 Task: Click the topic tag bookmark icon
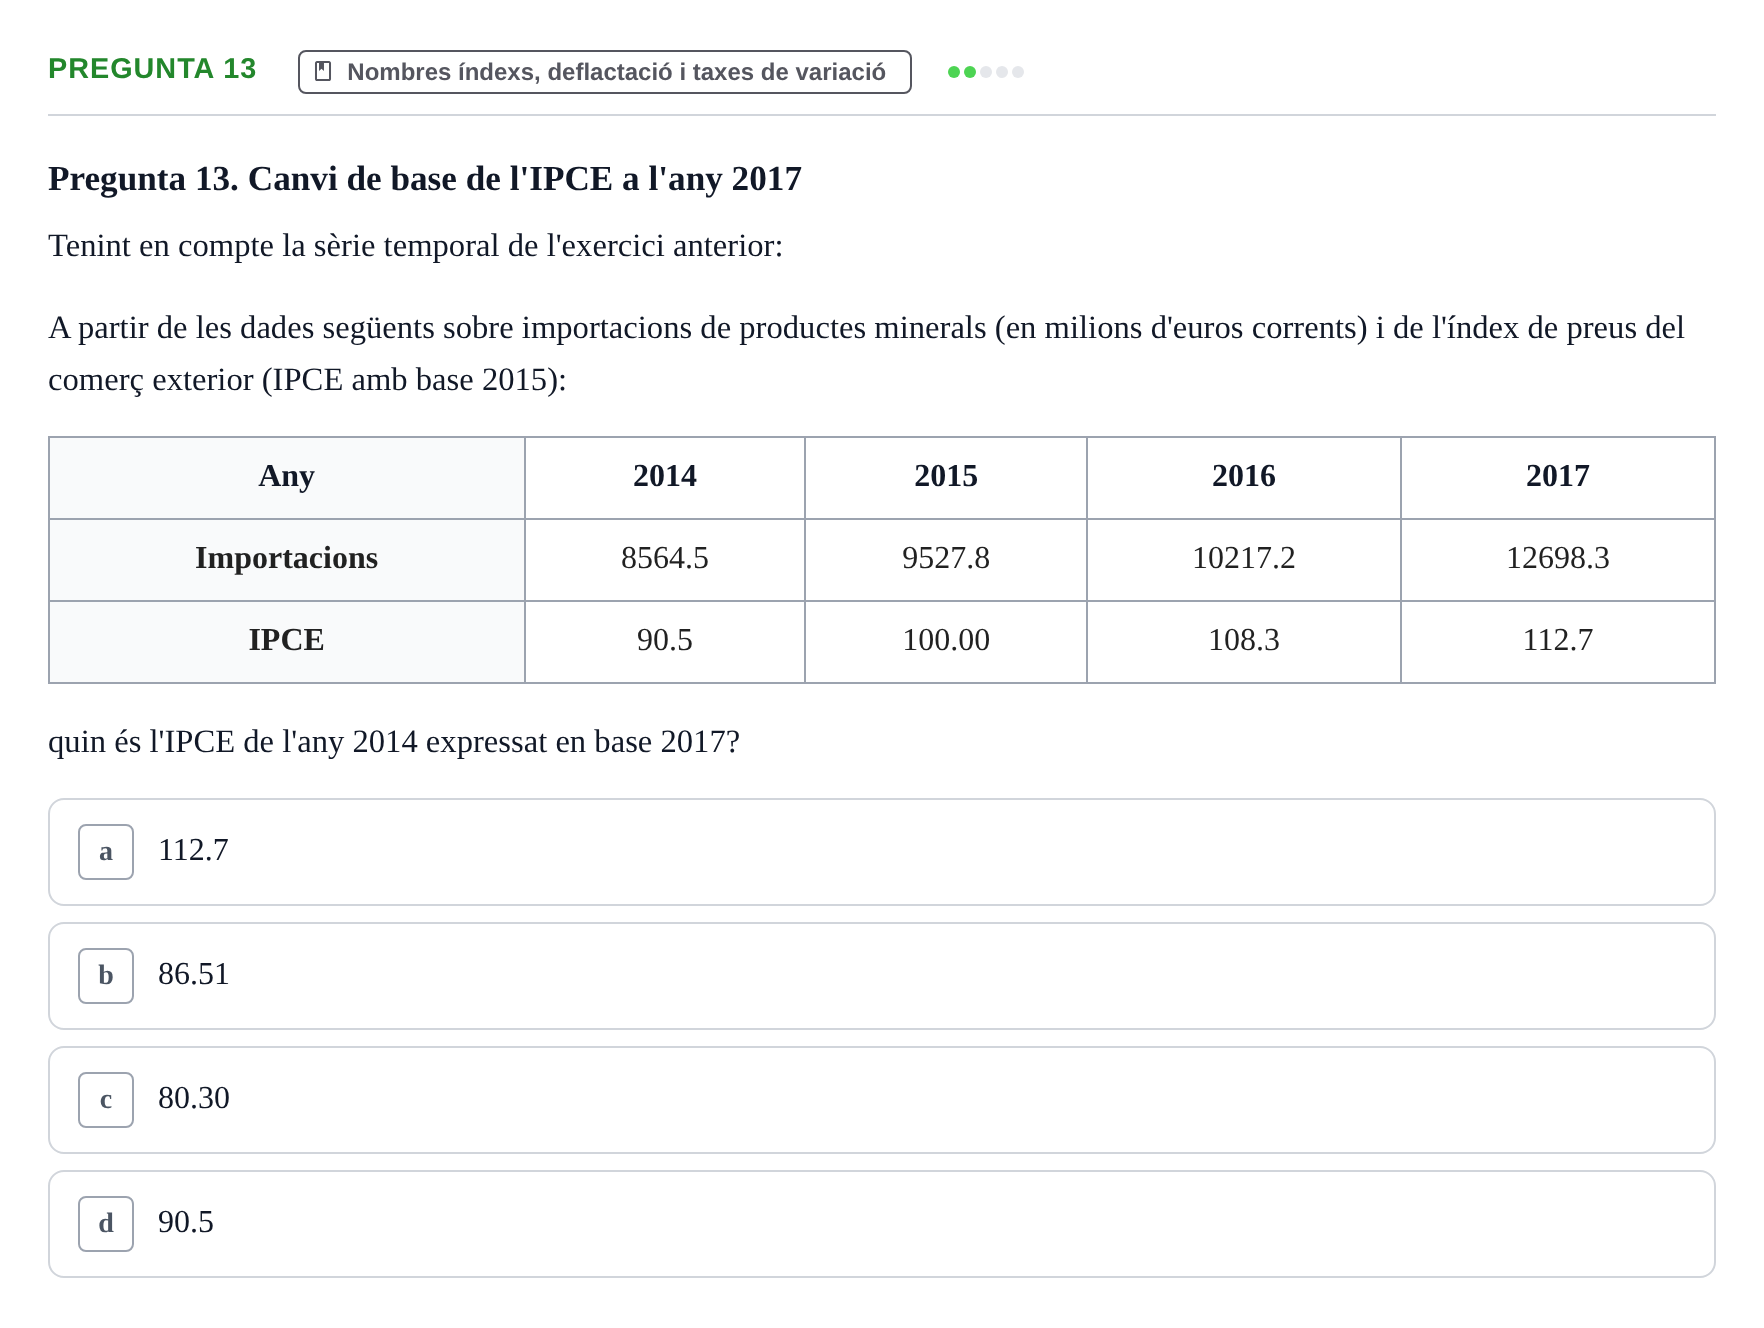[323, 71]
